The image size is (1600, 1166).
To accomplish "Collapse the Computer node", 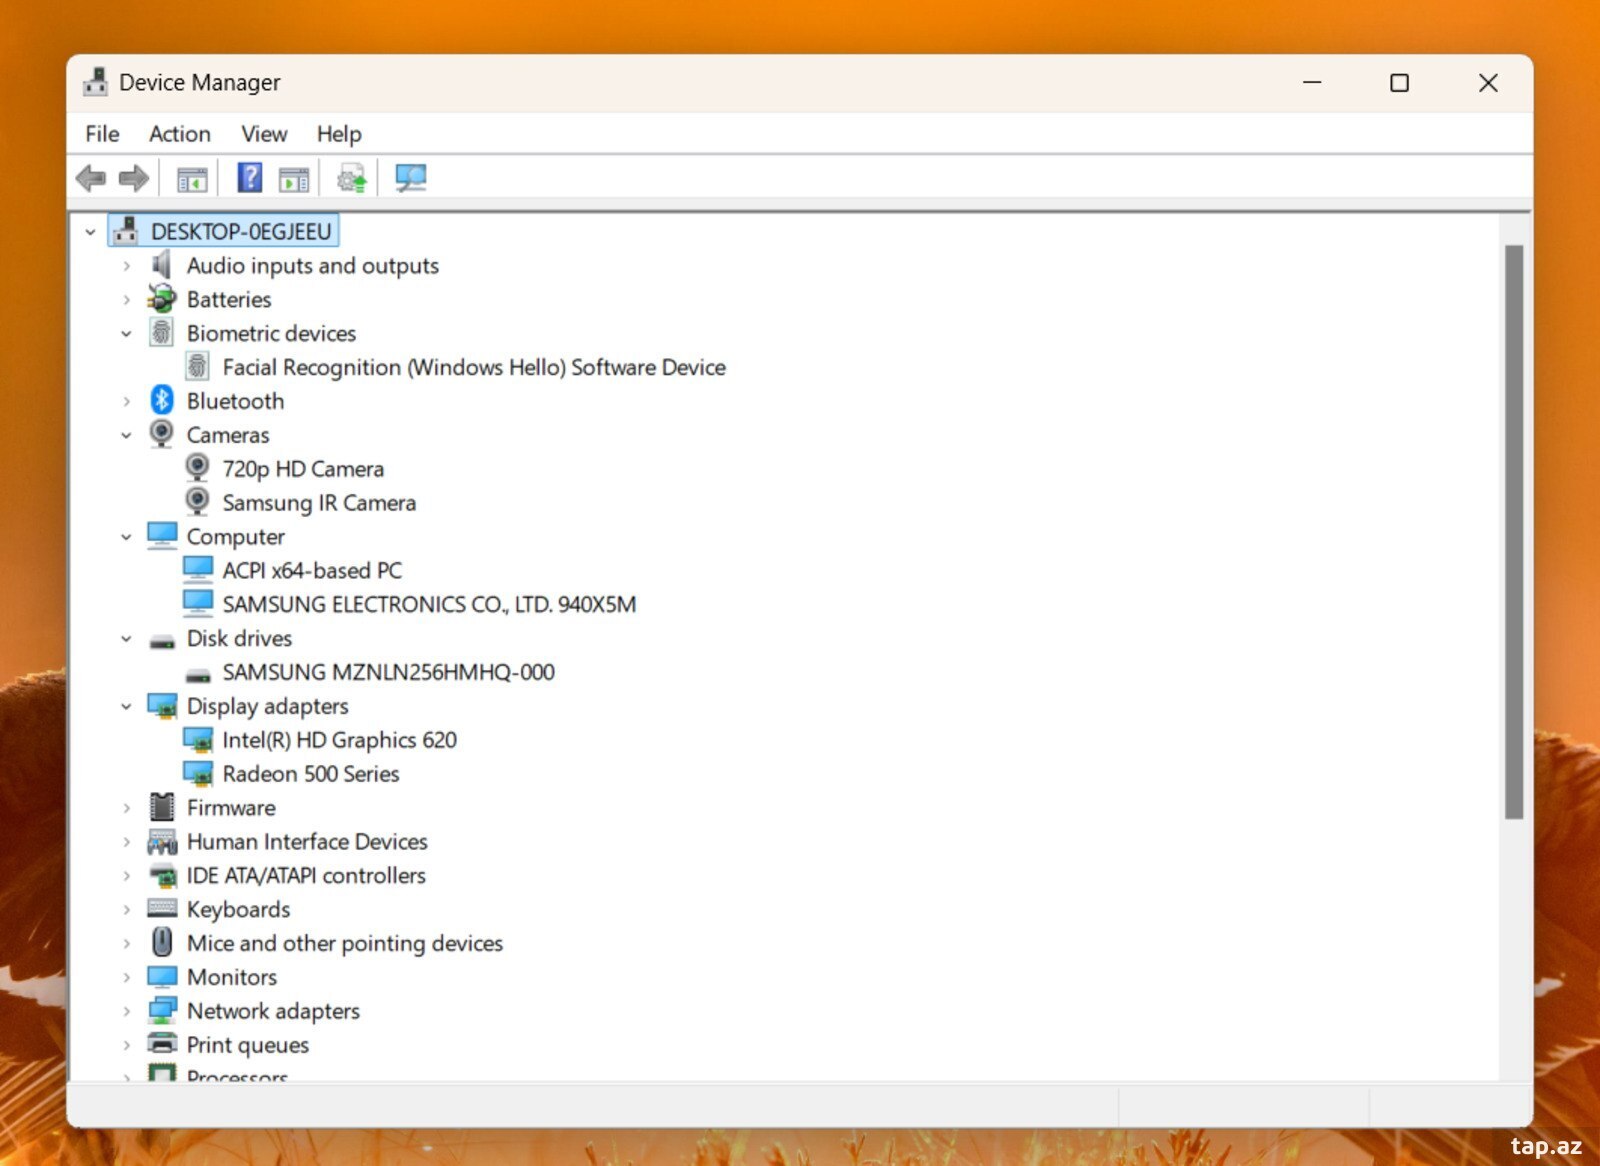I will point(127,537).
